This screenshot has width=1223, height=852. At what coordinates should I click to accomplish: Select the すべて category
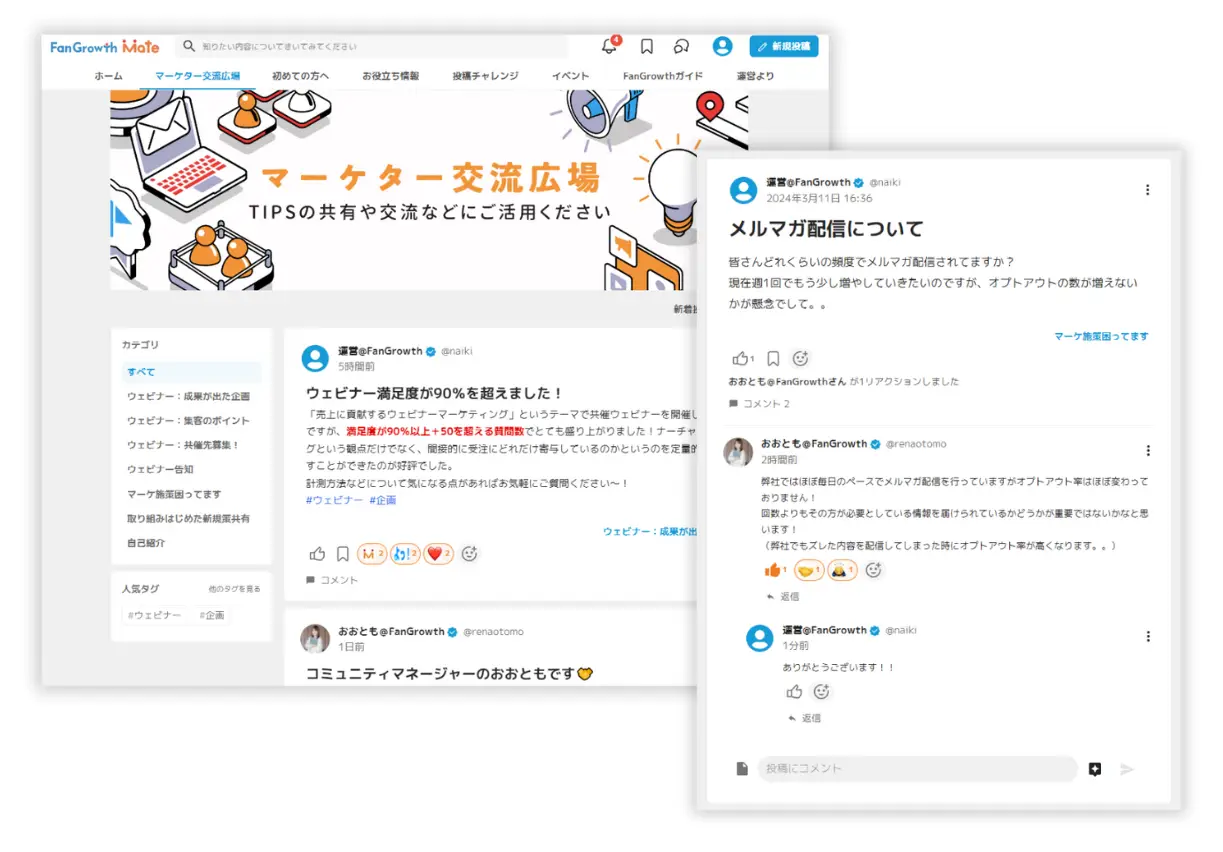191,372
